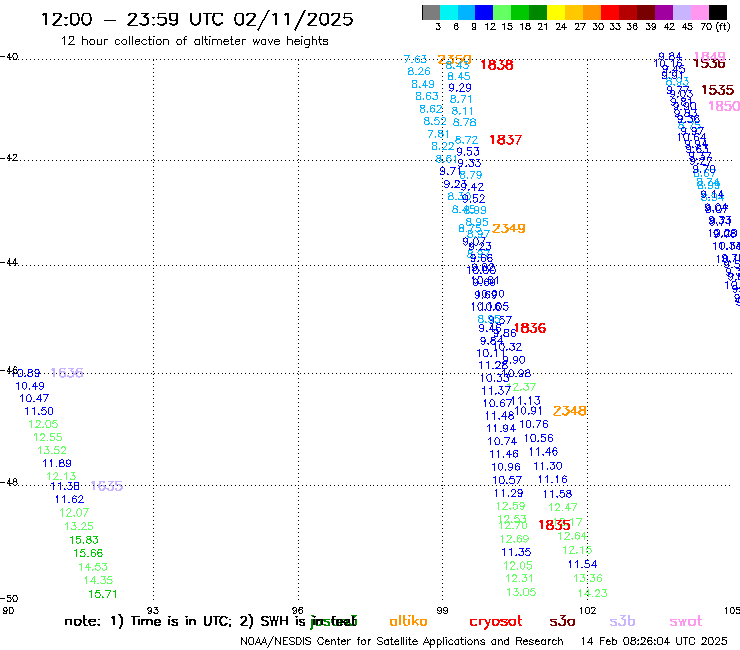Select the lavender s3b time label 1635

click(107, 486)
